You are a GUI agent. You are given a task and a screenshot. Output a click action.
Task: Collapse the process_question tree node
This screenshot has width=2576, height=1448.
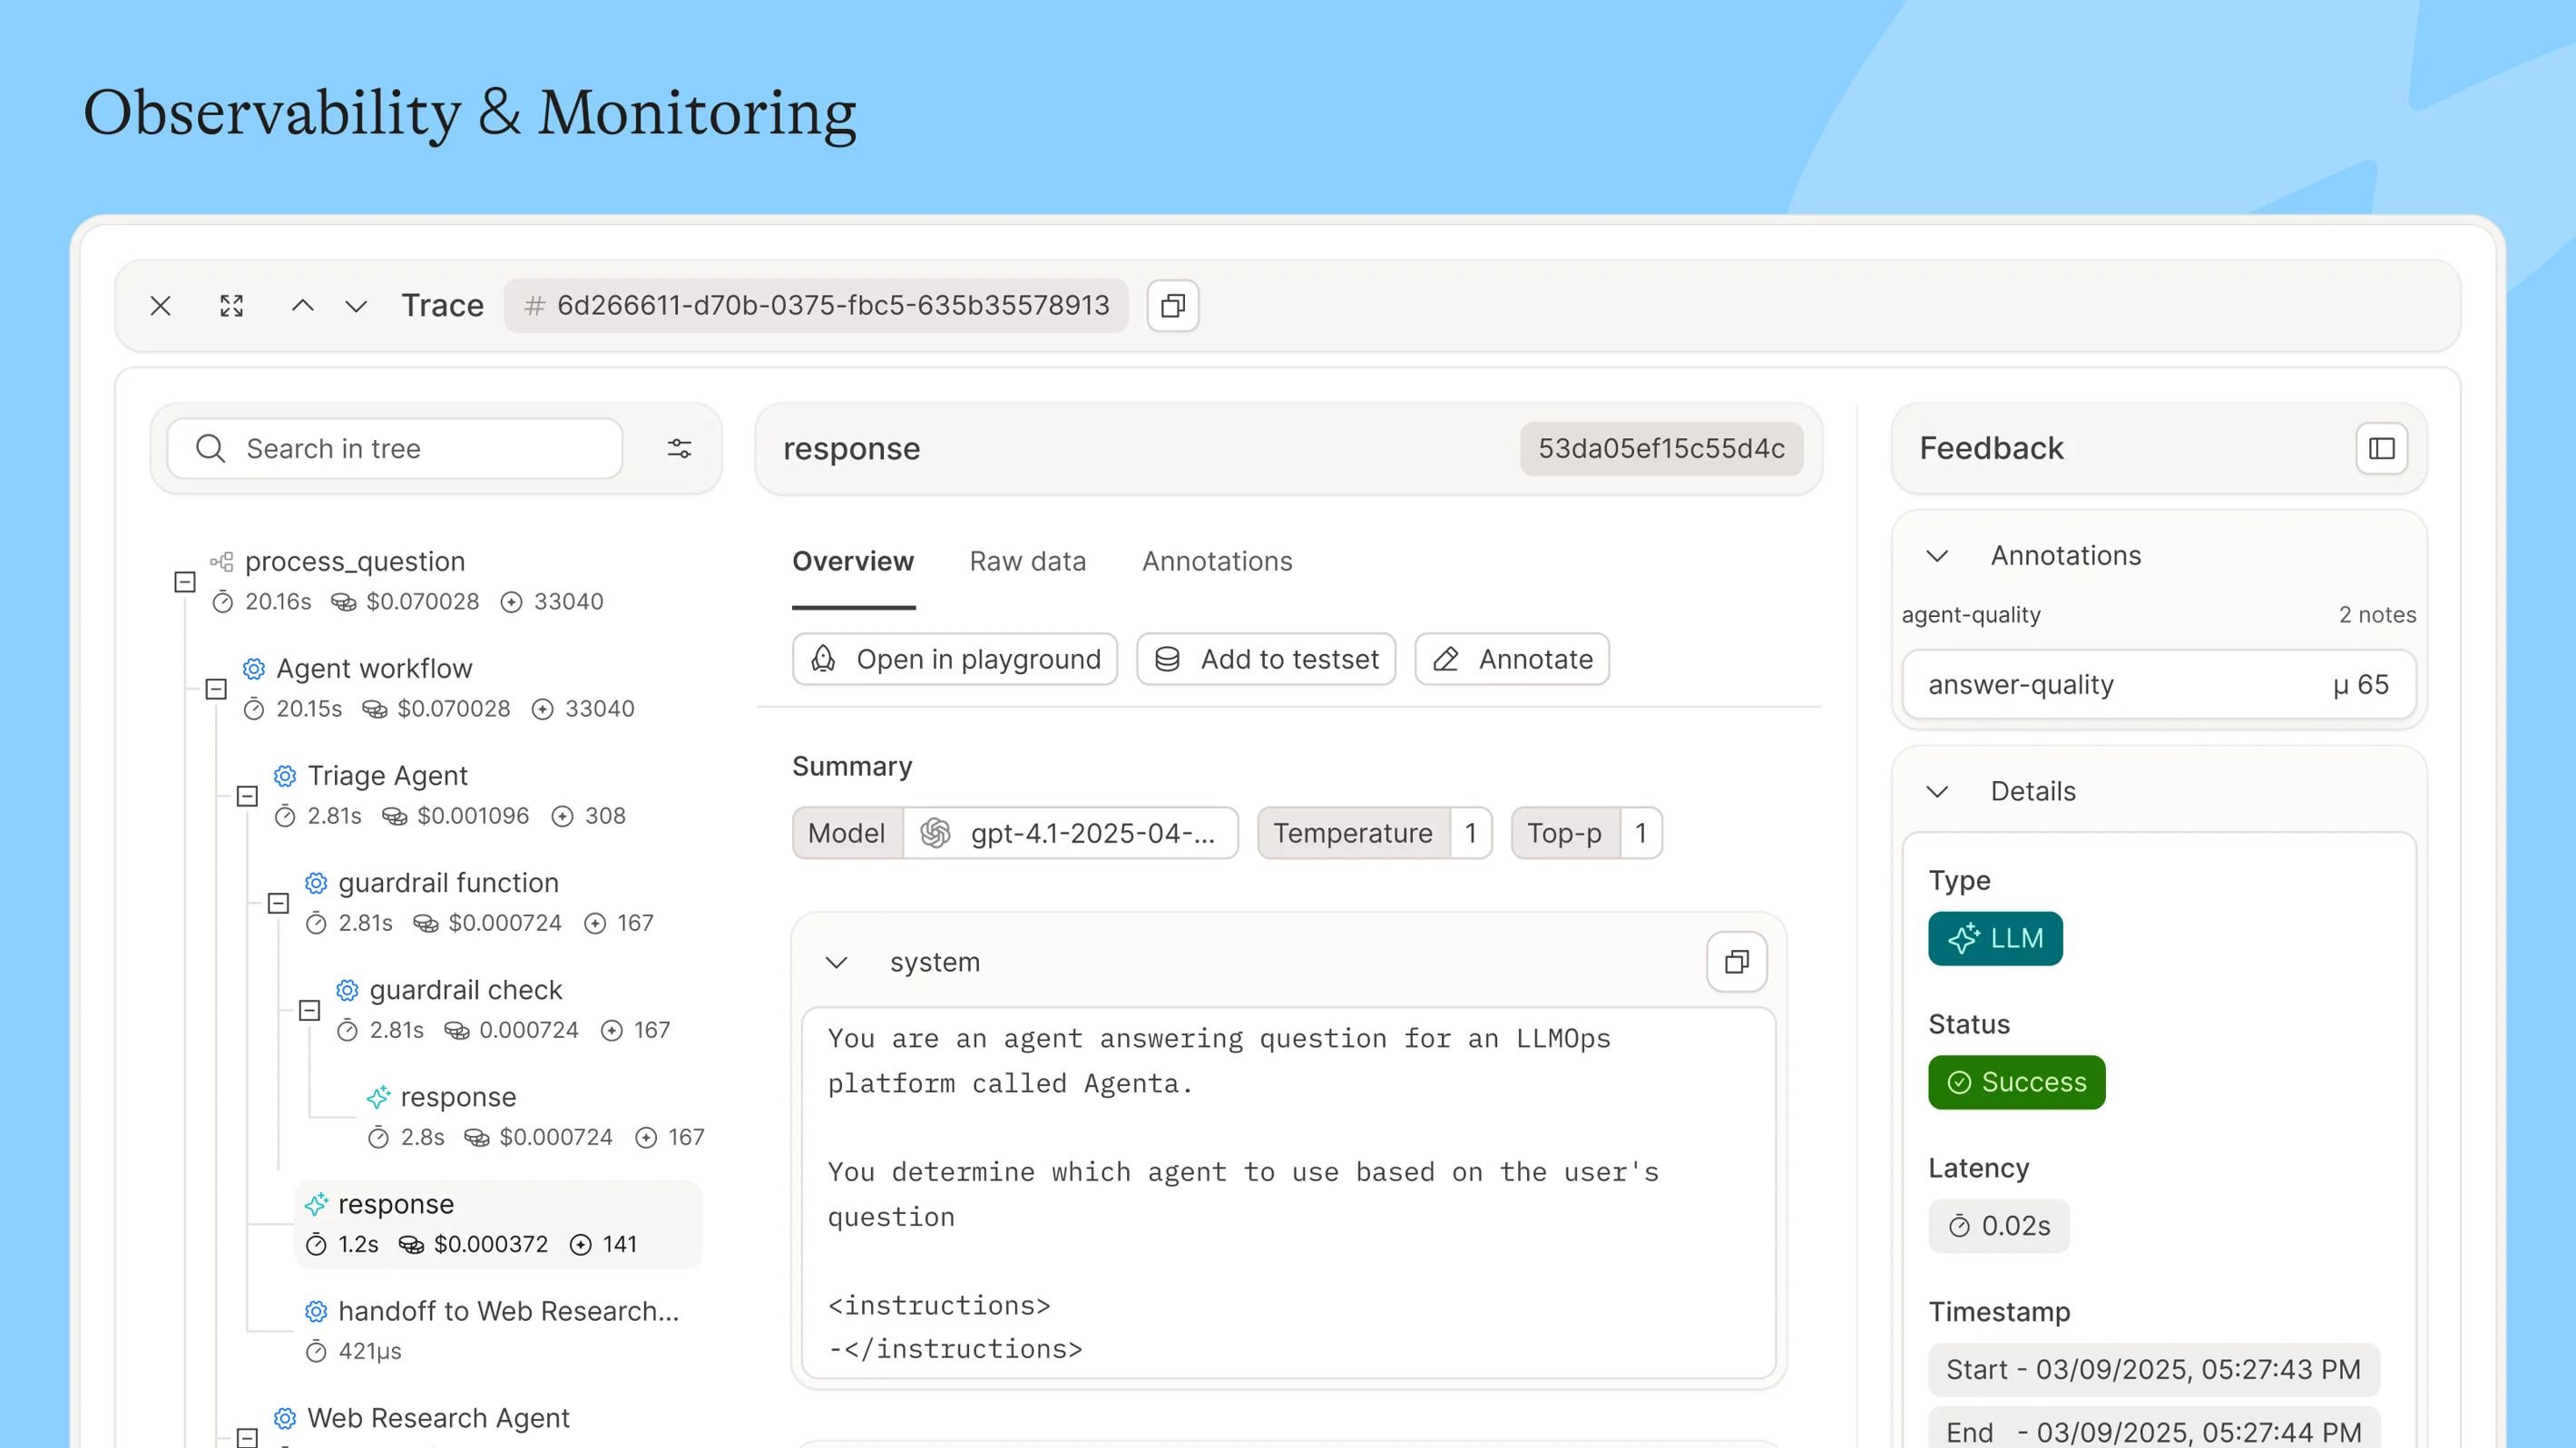185,581
